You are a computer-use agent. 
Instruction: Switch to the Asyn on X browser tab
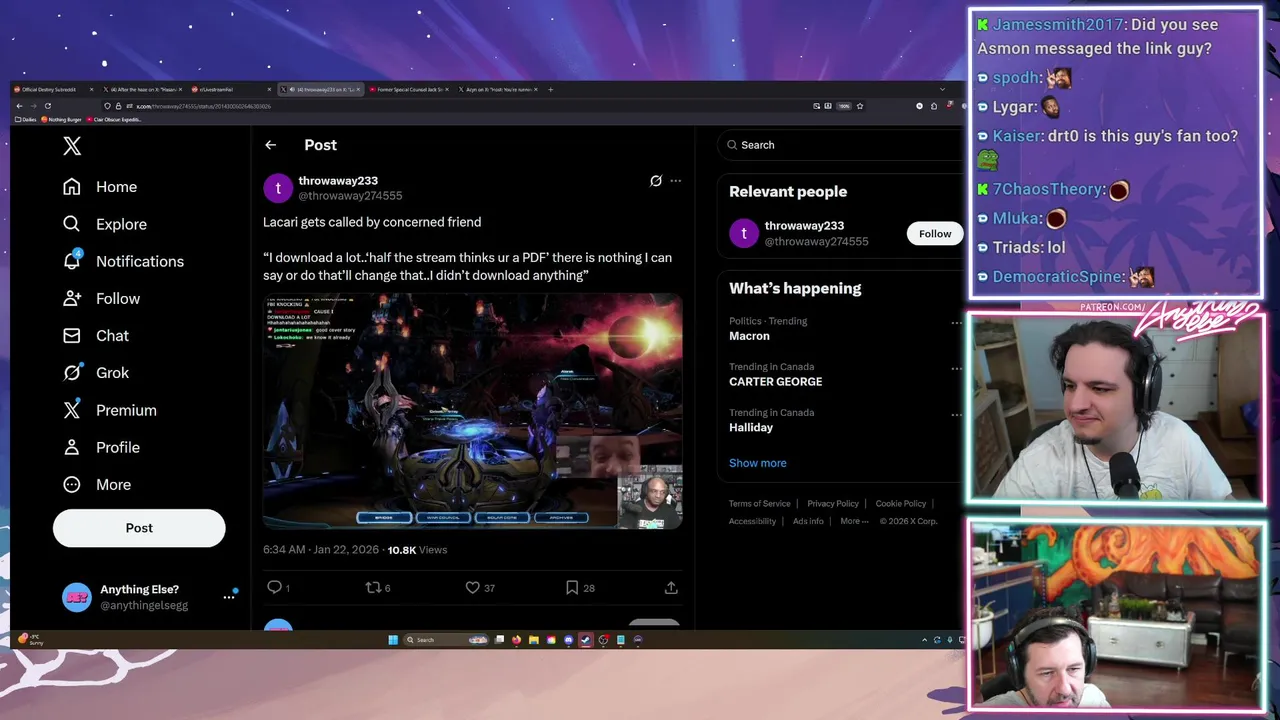point(497,89)
